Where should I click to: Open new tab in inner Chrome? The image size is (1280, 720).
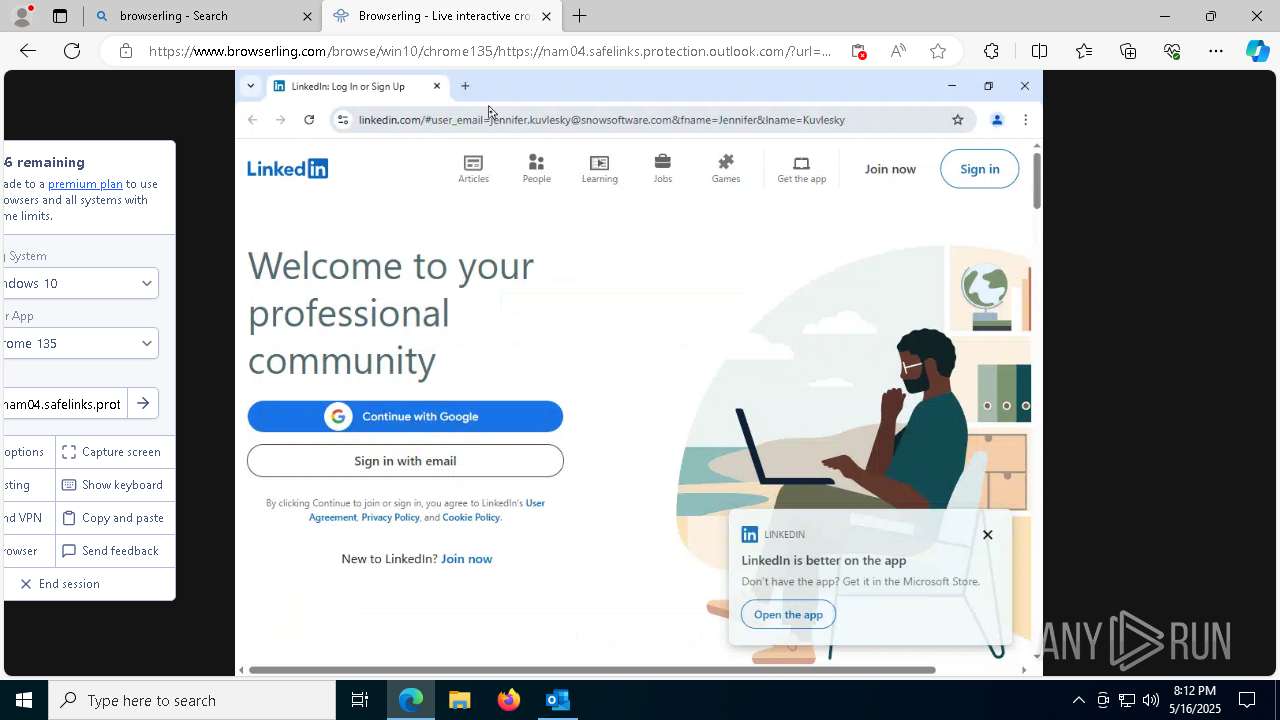465,86
